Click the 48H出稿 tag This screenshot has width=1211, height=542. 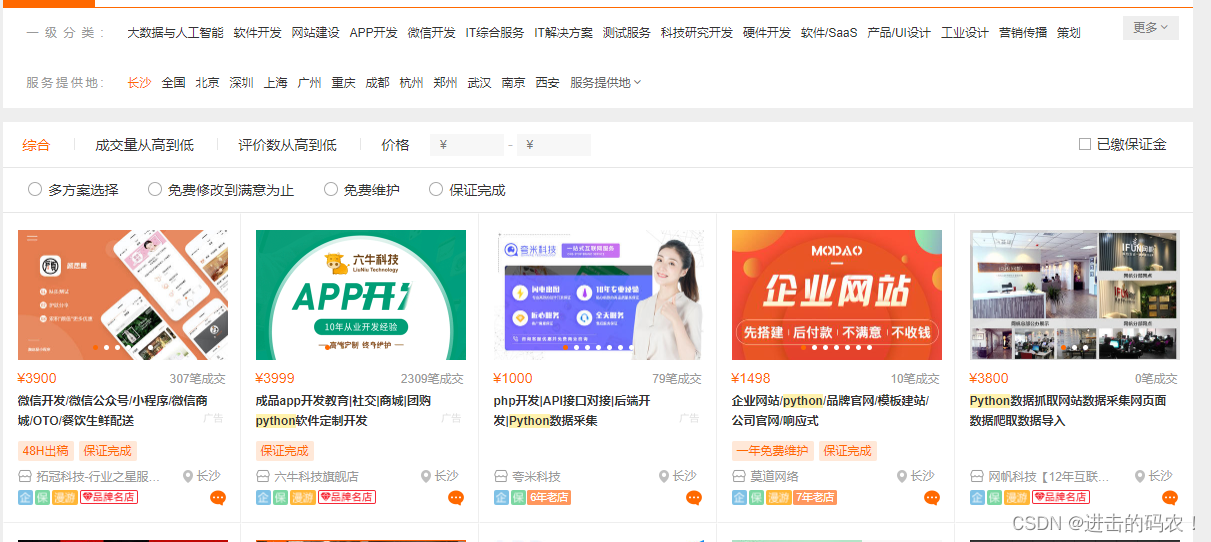[46, 451]
